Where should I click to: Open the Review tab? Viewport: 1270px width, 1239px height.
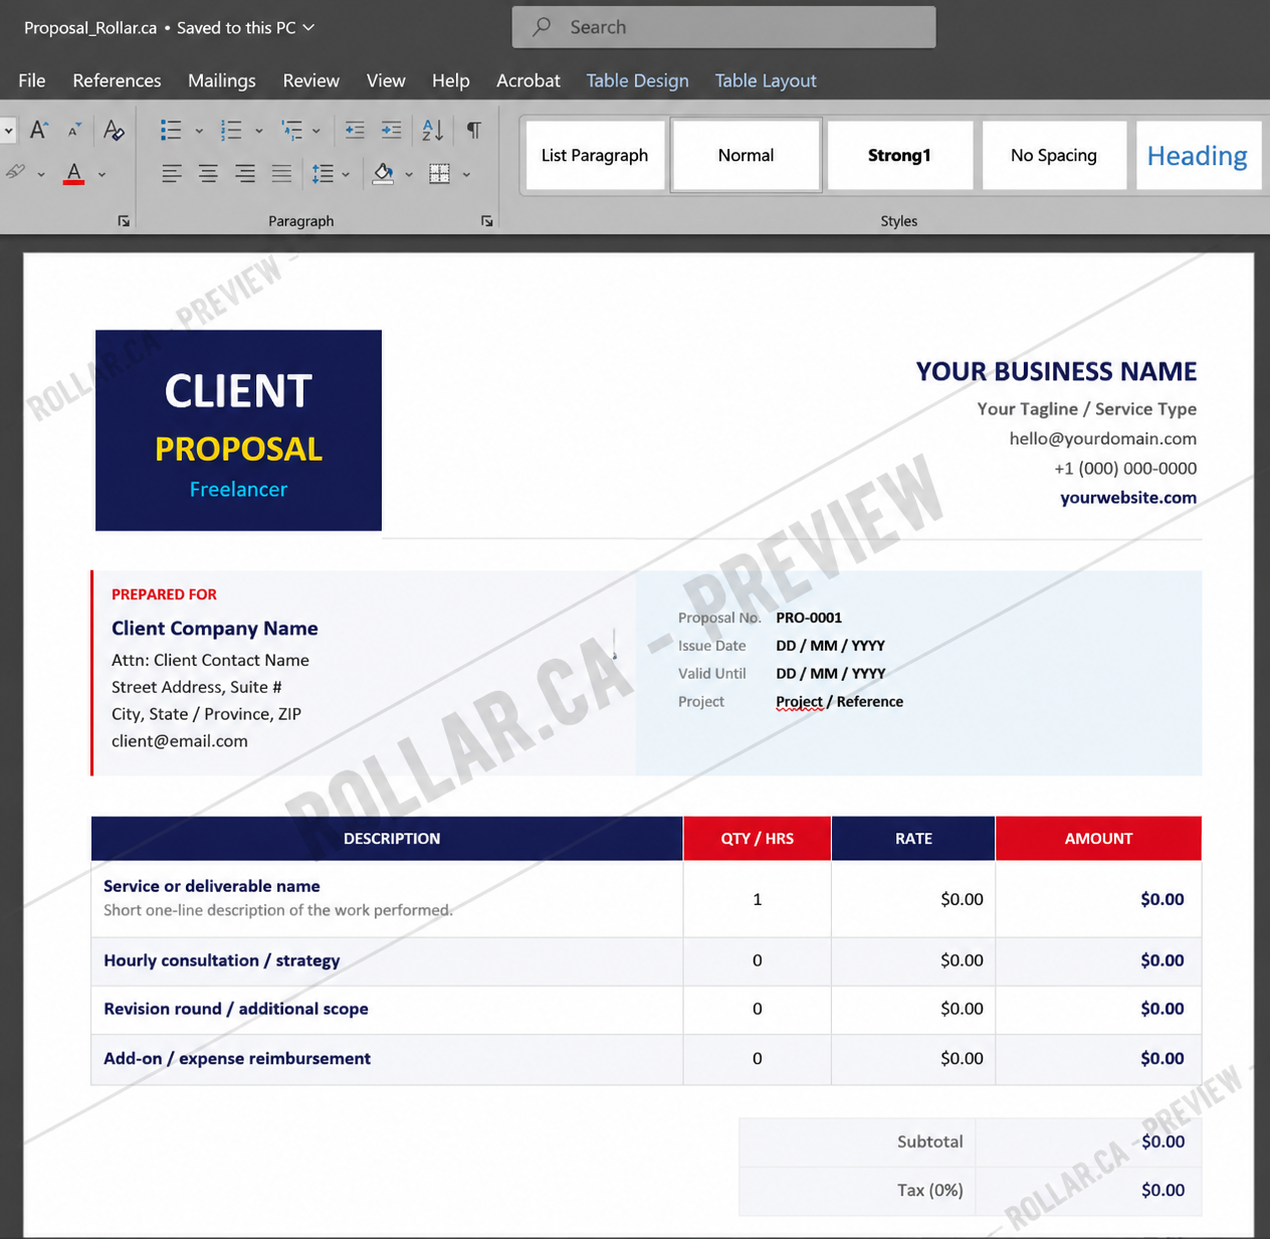[x=311, y=80]
